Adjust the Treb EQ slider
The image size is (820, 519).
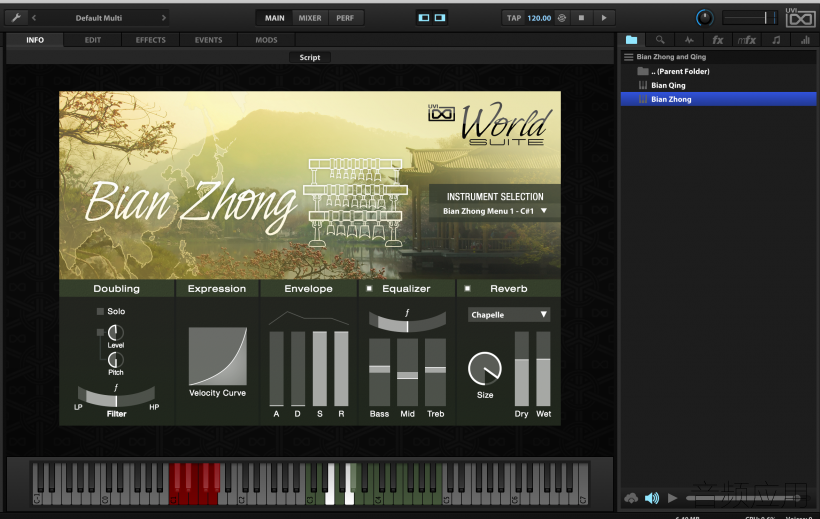point(436,372)
